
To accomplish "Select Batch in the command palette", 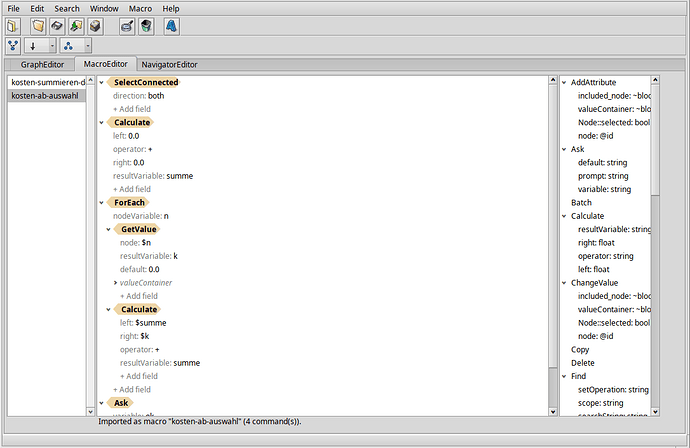I will tap(581, 202).
